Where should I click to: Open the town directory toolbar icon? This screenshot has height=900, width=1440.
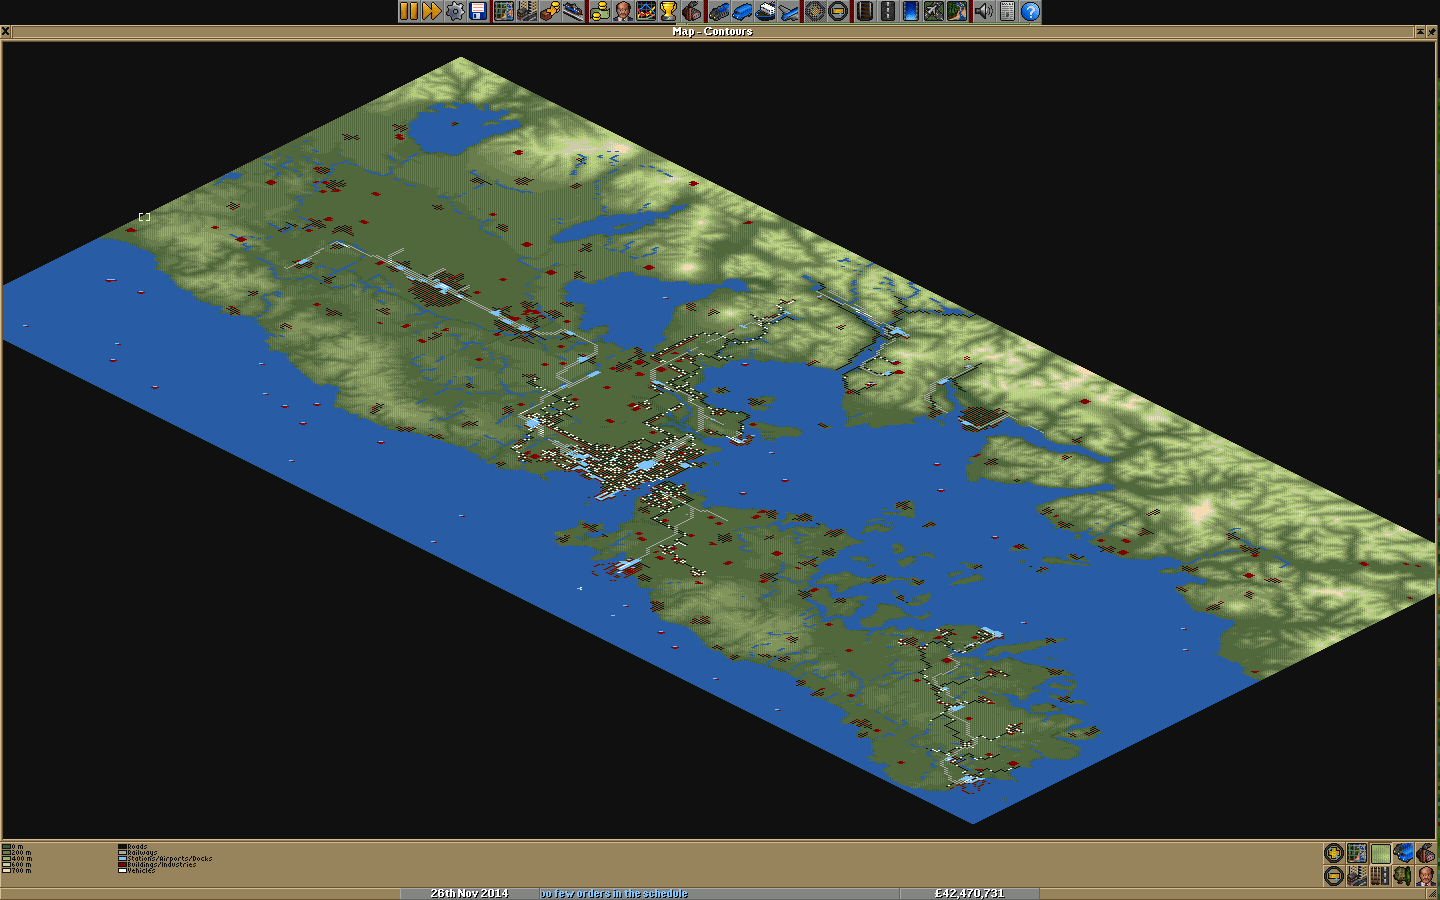(526, 11)
